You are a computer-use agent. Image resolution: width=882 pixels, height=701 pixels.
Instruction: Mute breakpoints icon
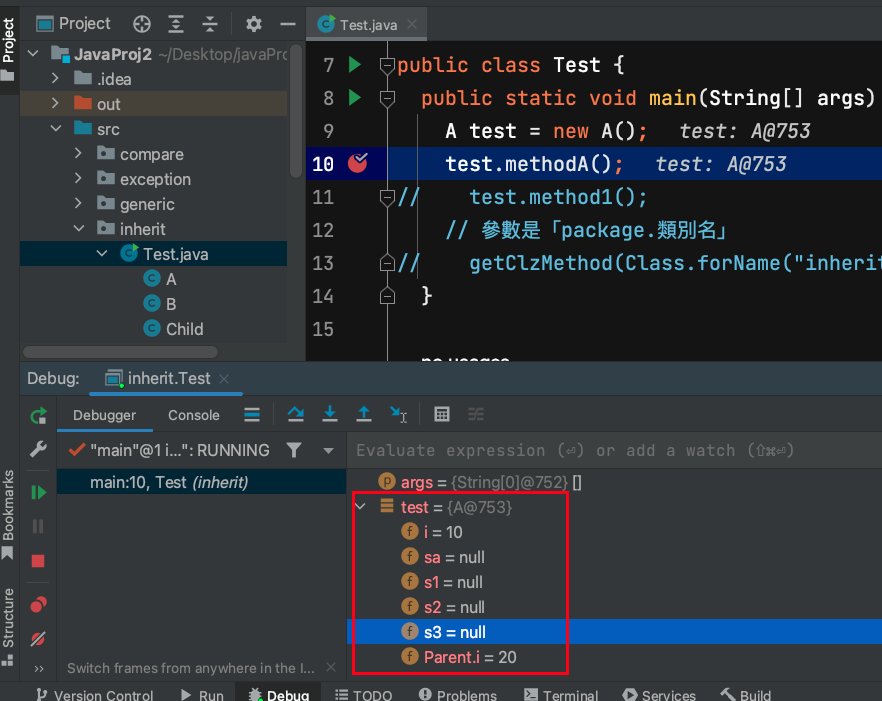[x=38, y=639]
